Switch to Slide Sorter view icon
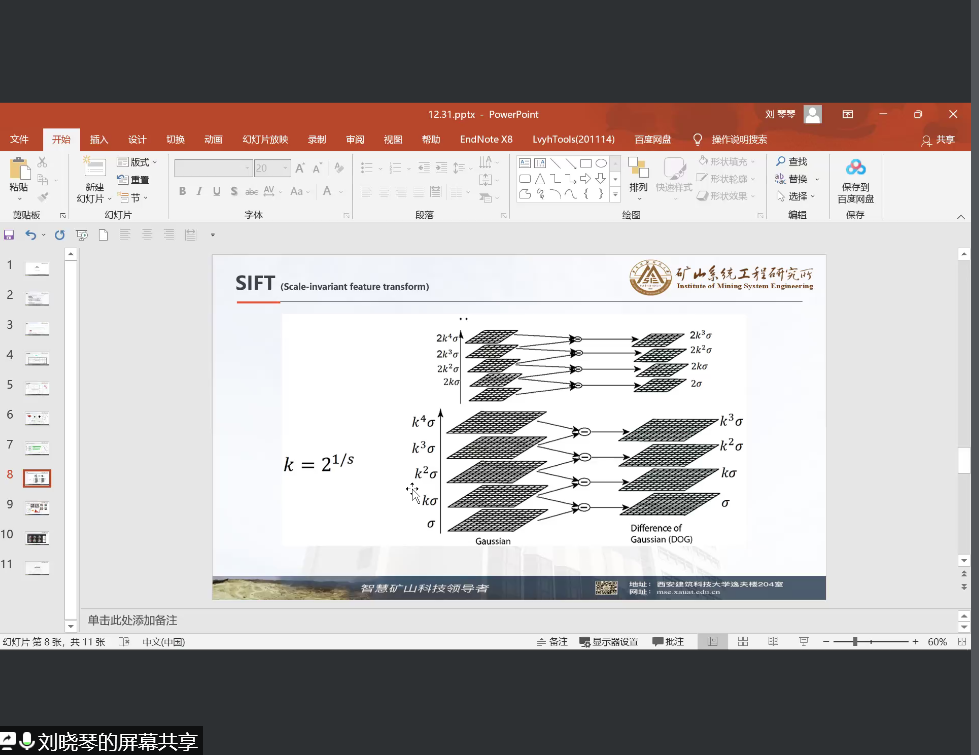This screenshot has height=755, width=979. pyautogui.click(x=743, y=641)
